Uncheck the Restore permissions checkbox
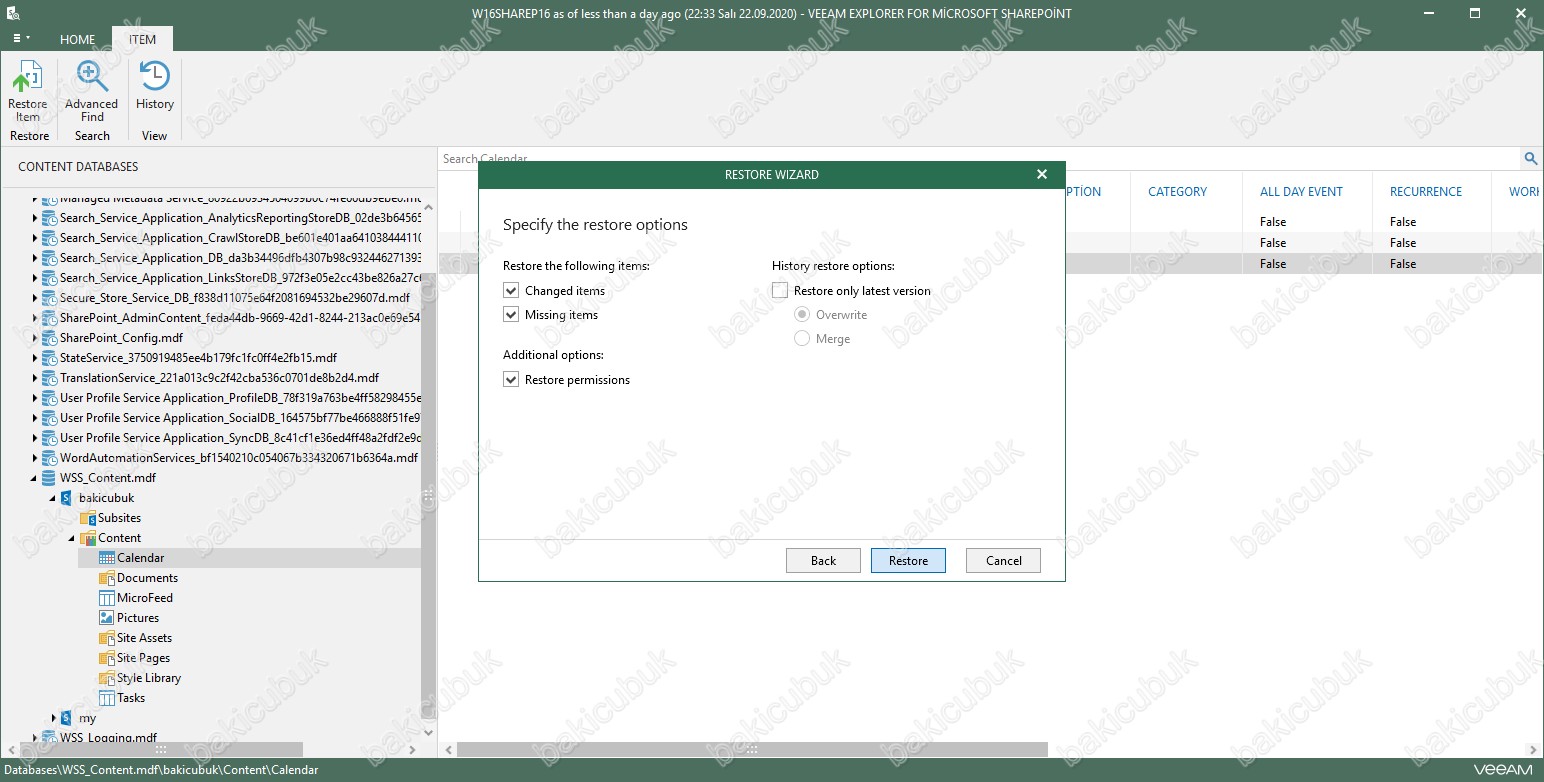Screen dimensions: 1544x782 coord(511,380)
